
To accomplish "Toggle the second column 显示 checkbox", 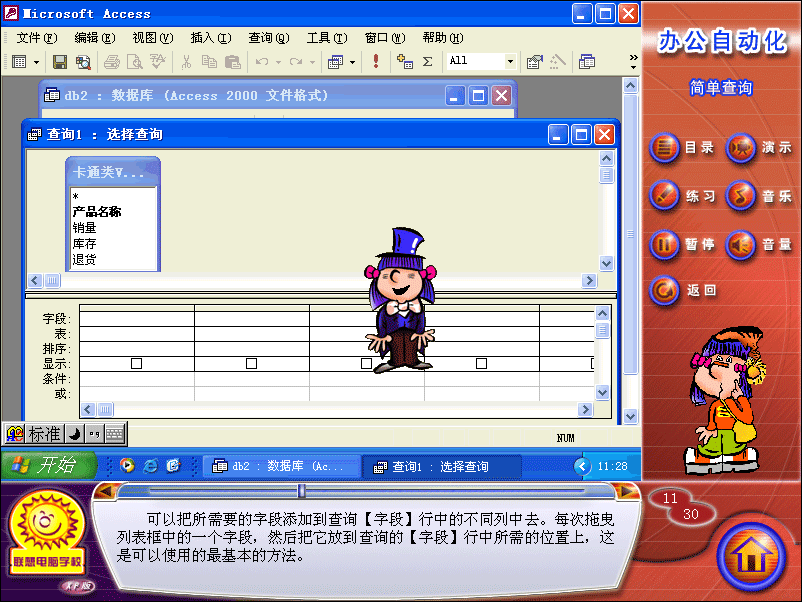I will click(x=252, y=364).
